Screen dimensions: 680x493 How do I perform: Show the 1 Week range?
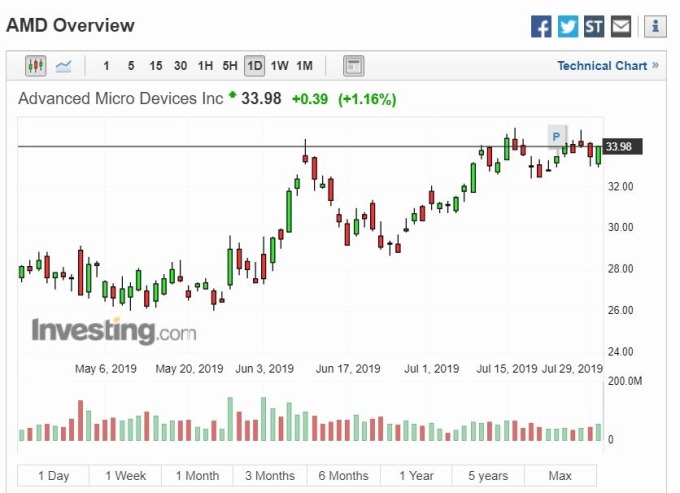coord(125,476)
